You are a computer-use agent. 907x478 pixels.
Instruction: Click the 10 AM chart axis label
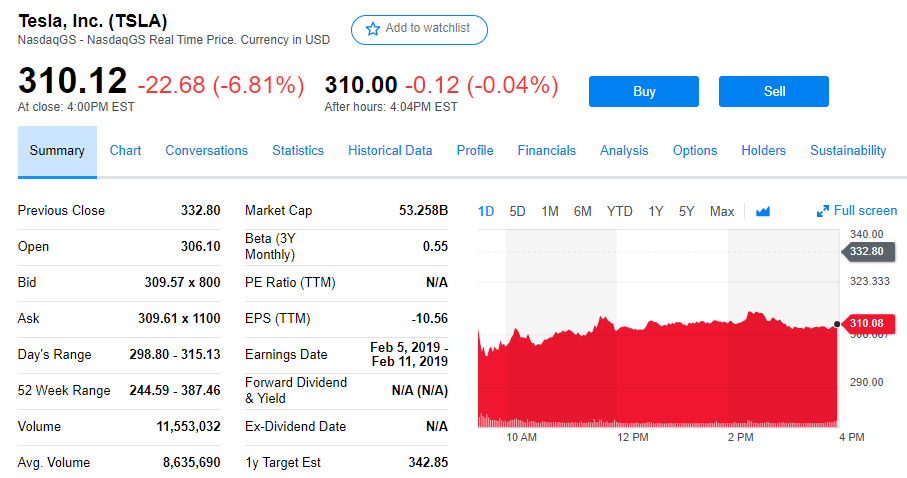point(521,437)
